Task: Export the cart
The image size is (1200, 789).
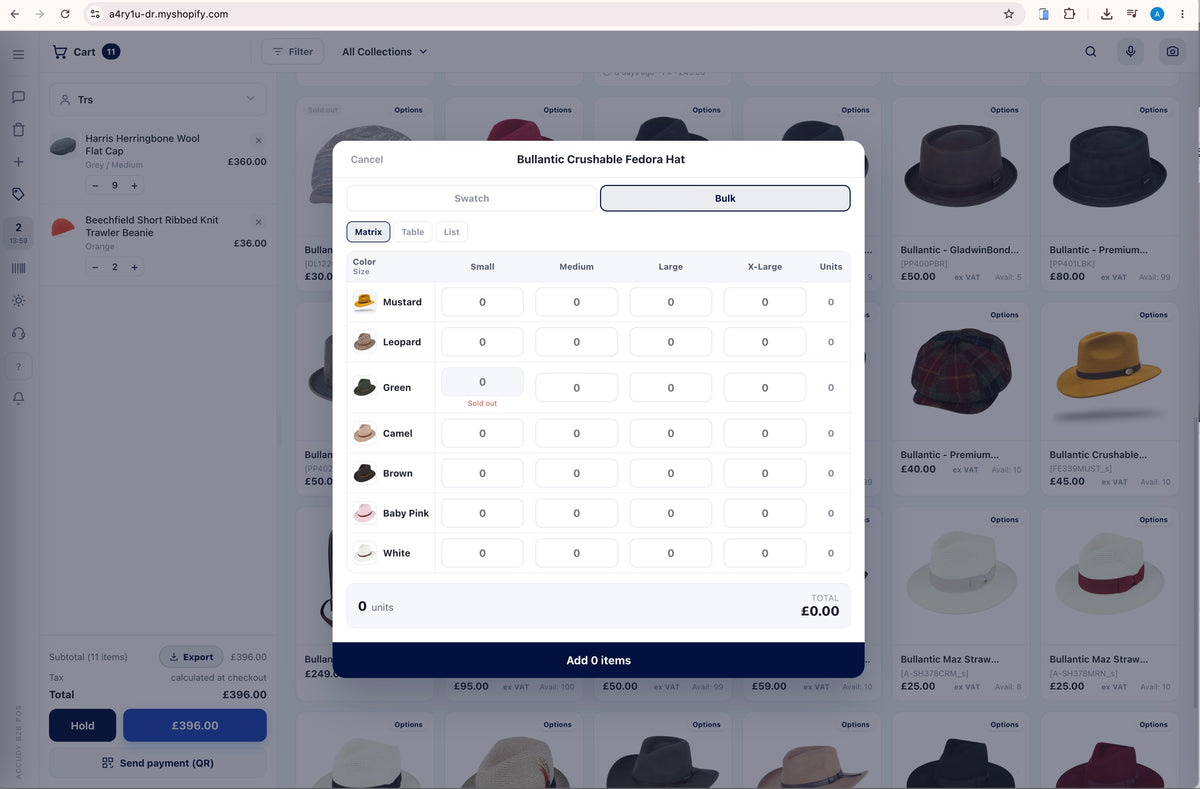Action: 191,657
